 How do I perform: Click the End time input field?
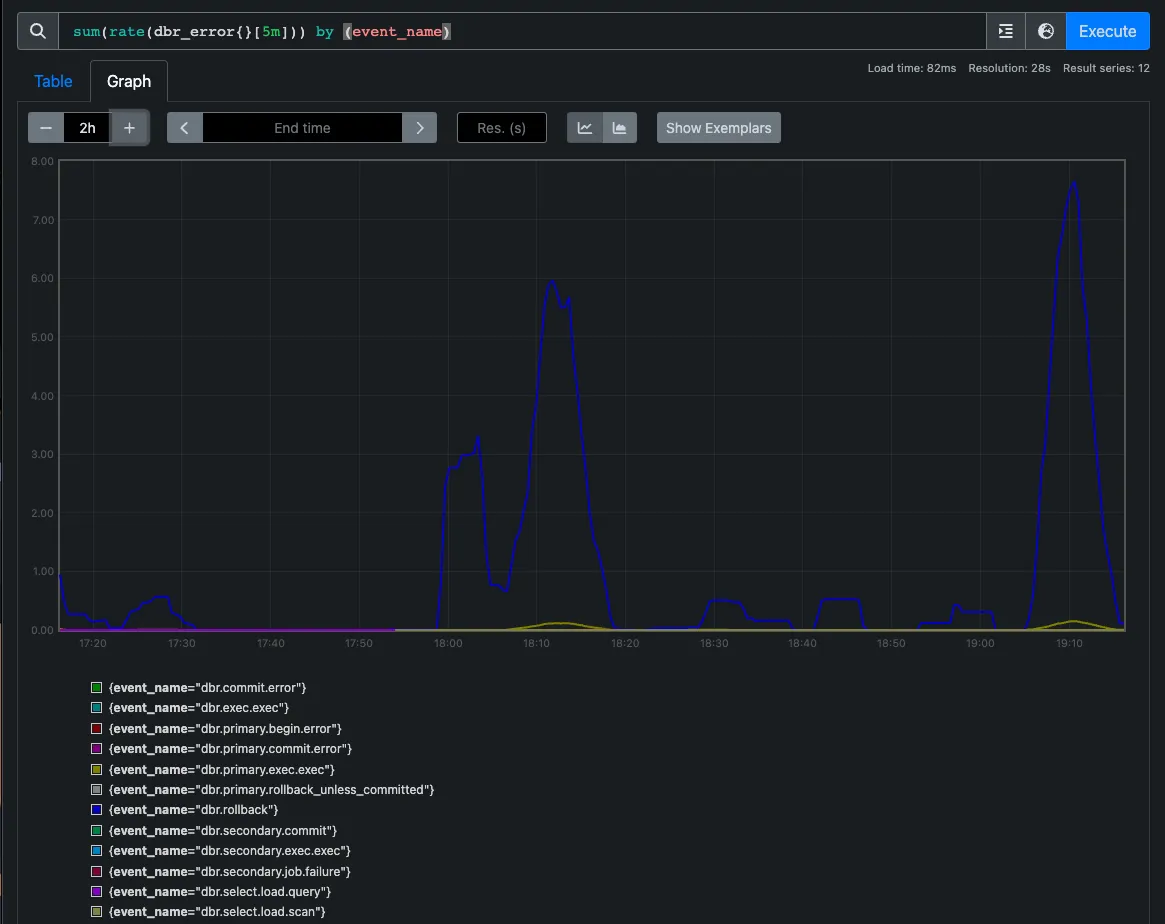tap(302, 128)
